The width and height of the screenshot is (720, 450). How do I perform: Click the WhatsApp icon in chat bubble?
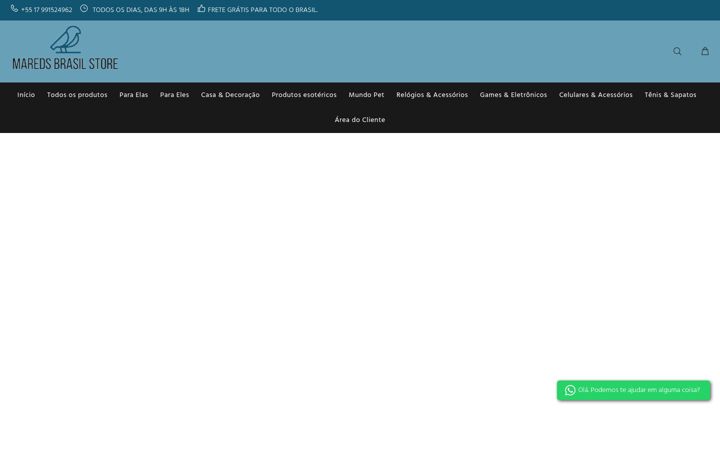[570, 390]
